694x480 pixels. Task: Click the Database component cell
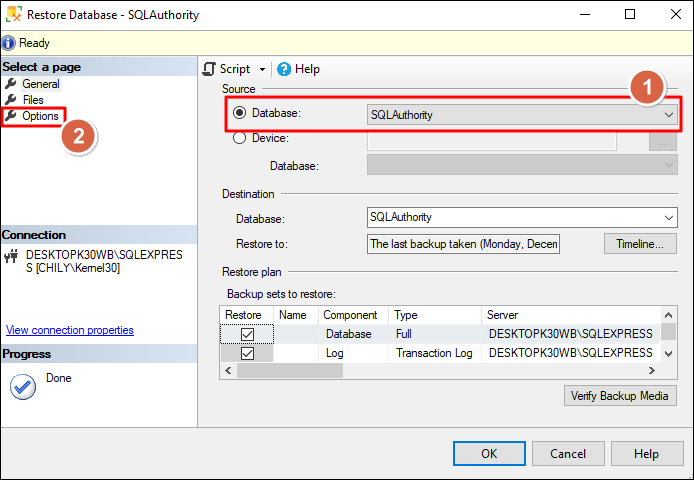click(353, 334)
